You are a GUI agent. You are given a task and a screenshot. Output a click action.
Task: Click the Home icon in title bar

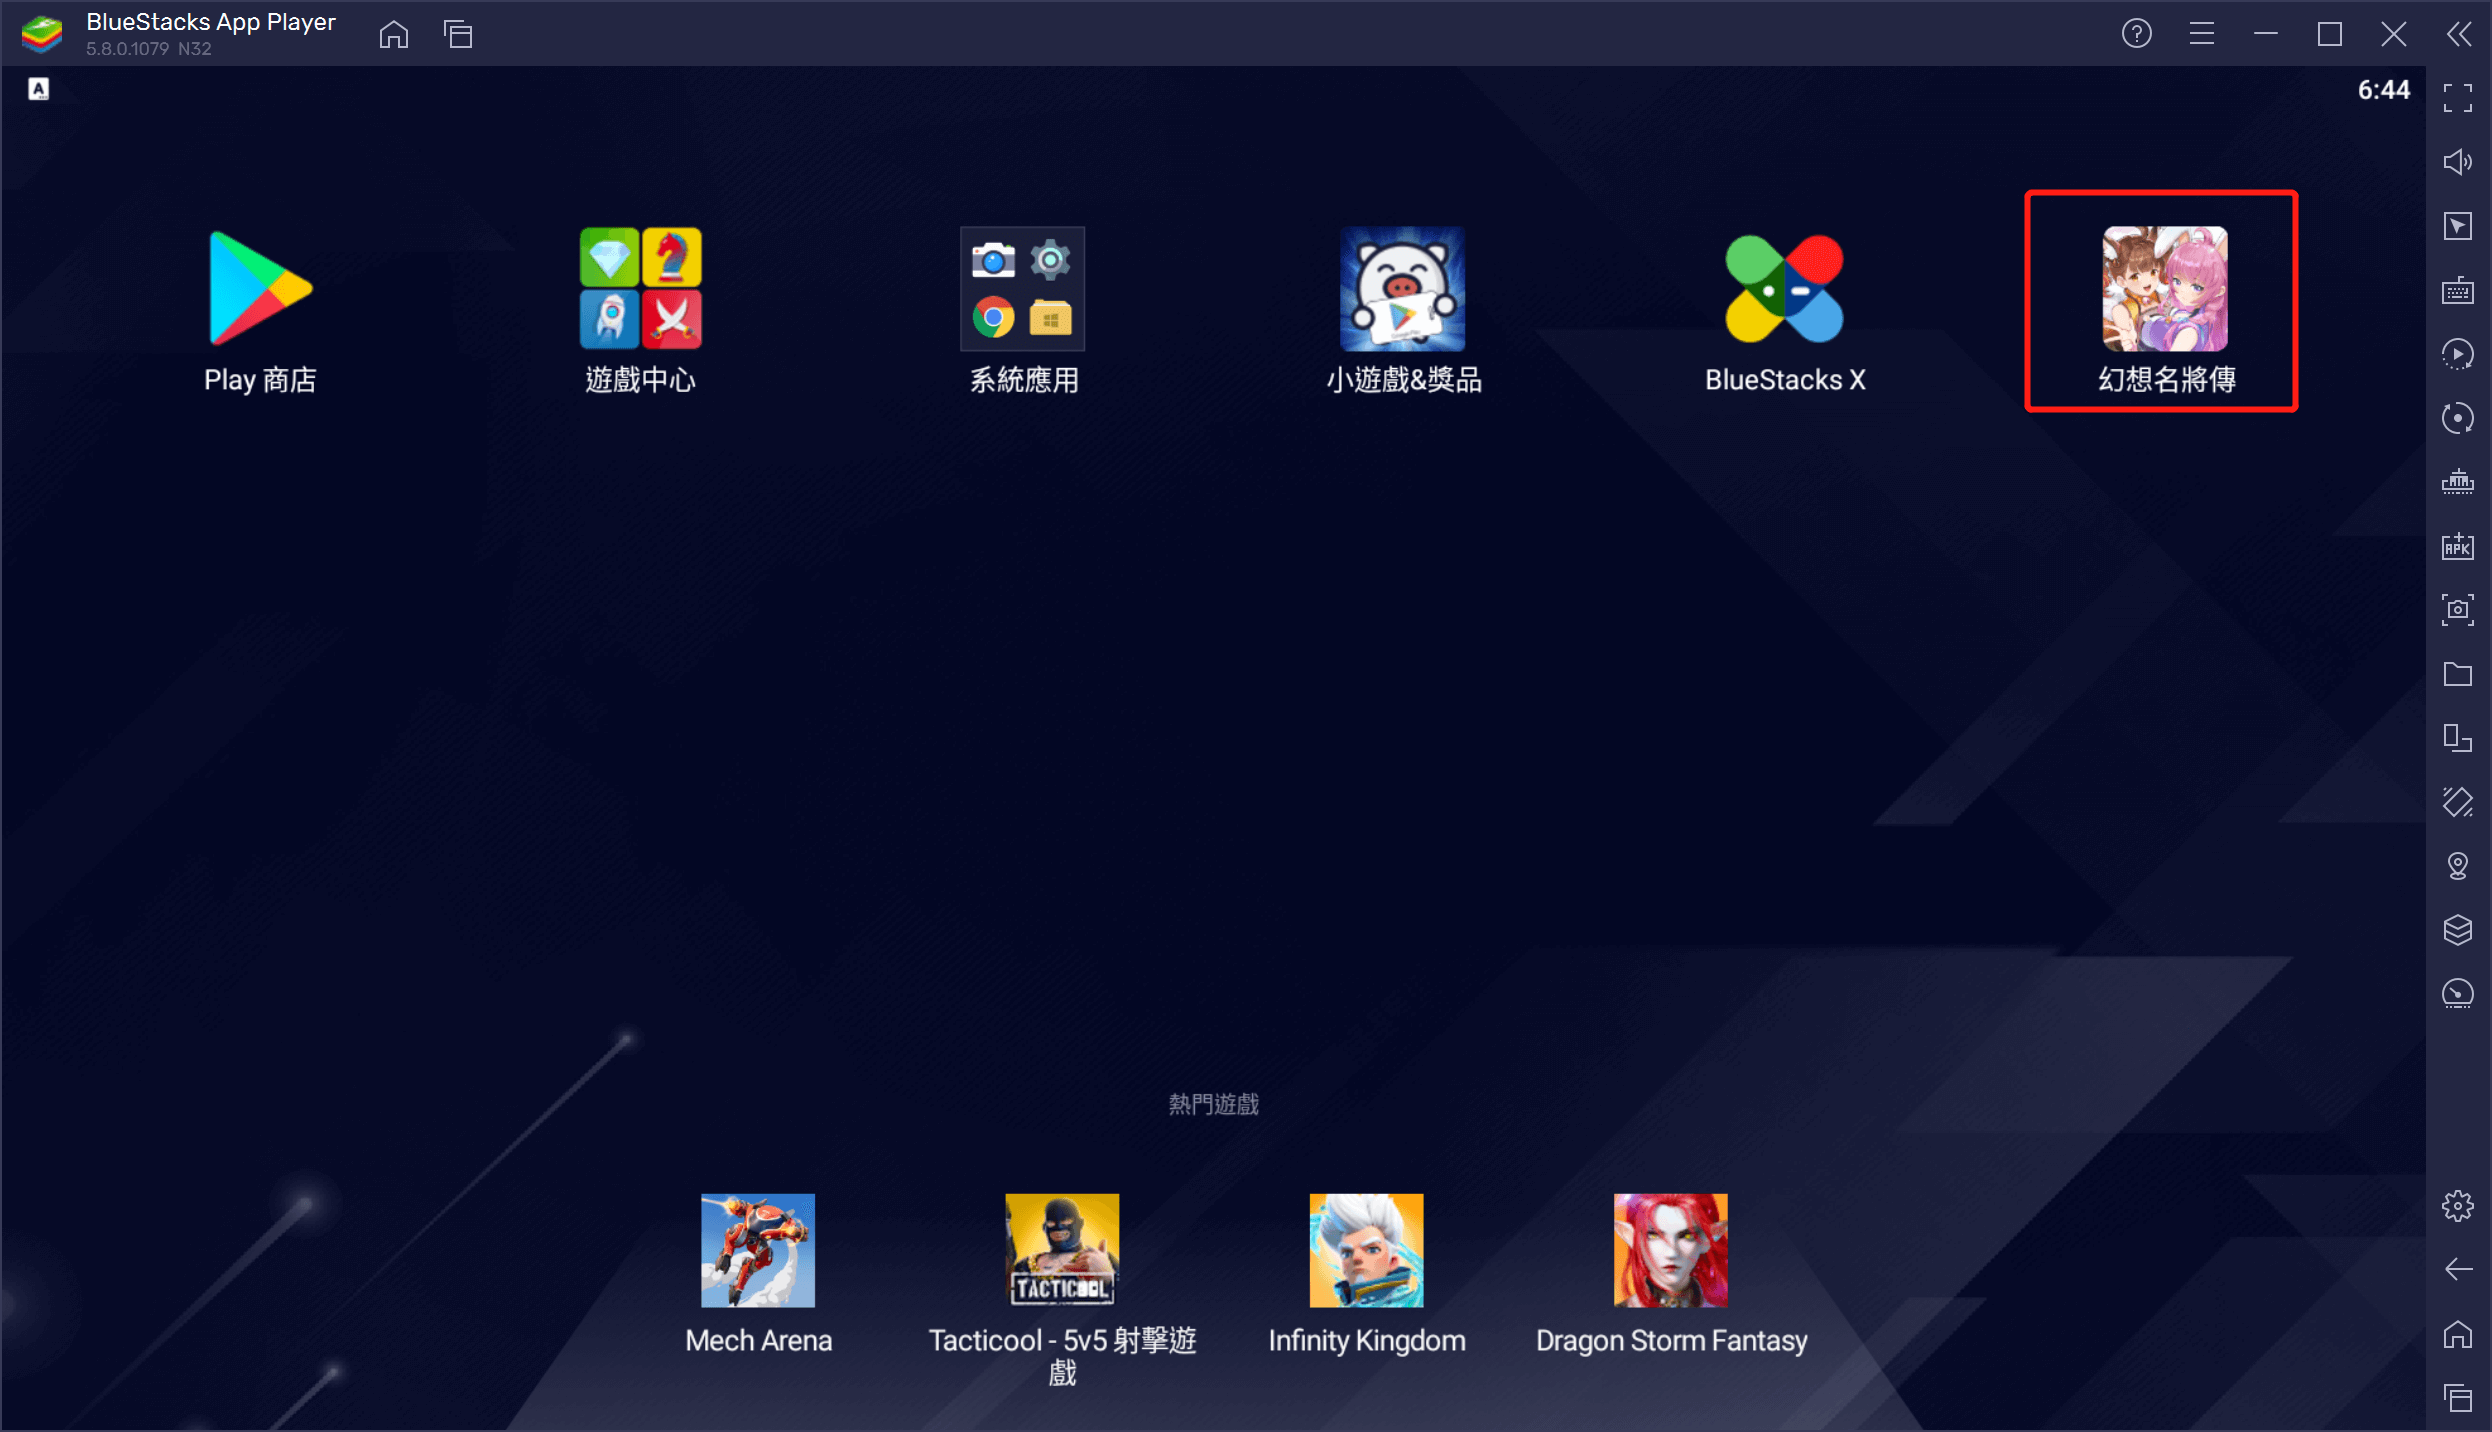pos(394,34)
